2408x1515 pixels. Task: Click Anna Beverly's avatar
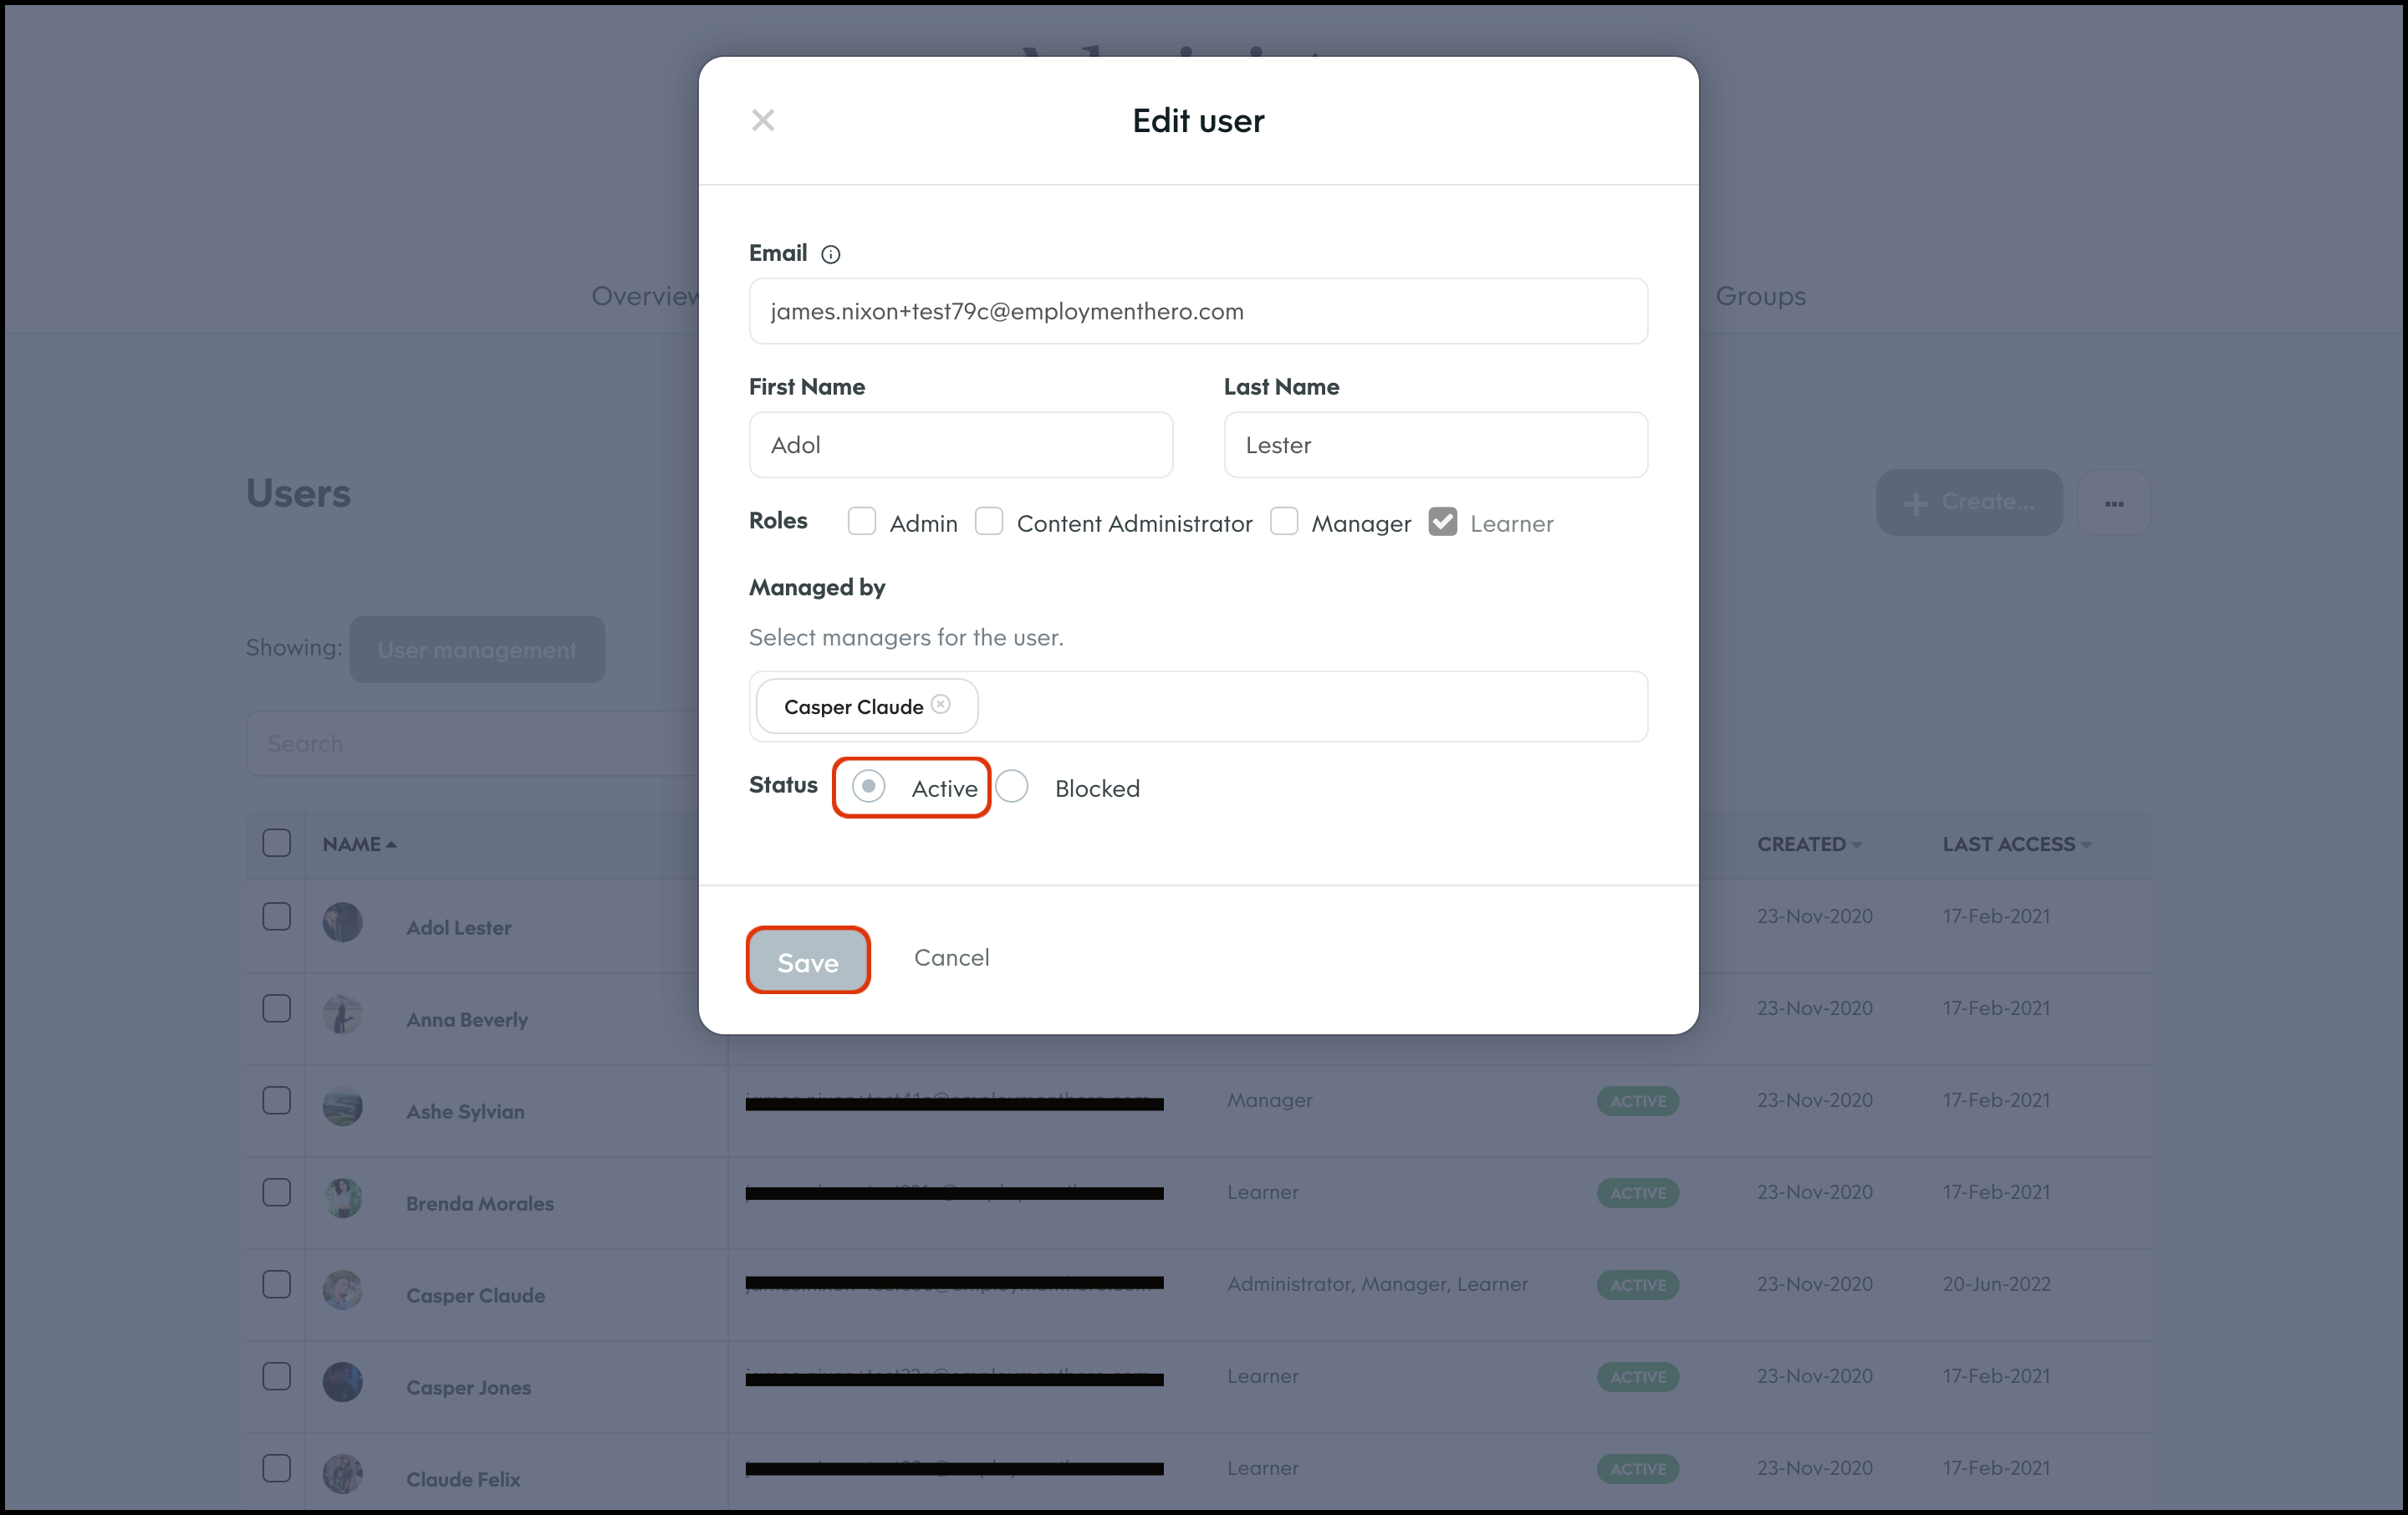(x=342, y=1014)
